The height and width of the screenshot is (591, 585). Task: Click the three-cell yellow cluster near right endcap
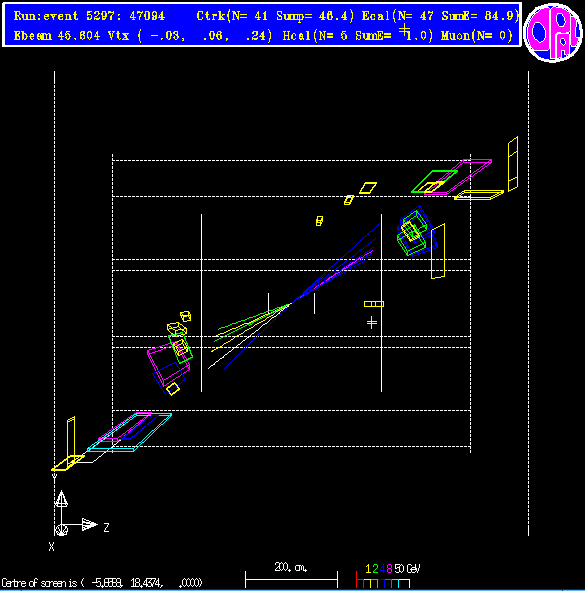[374, 304]
